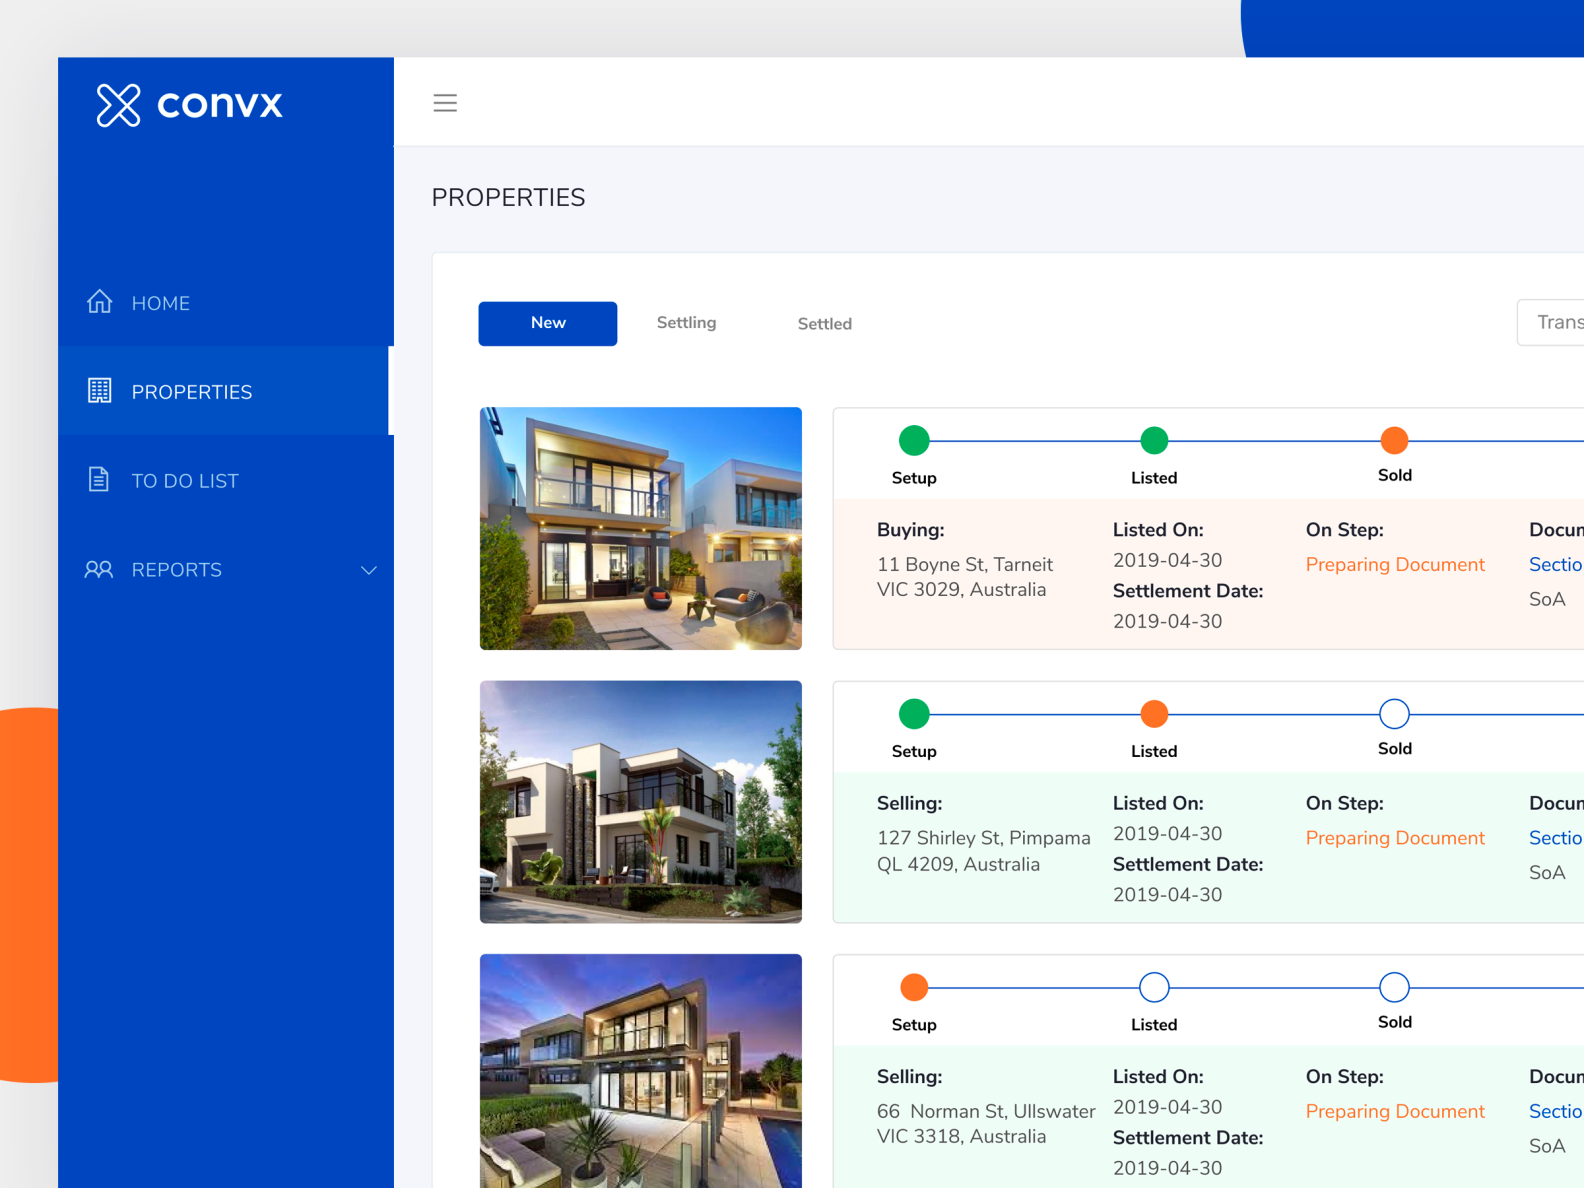Viewport: 1584px width, 1188px height.
Task: Switch to the Settled tab
Action: coord(824,324)
